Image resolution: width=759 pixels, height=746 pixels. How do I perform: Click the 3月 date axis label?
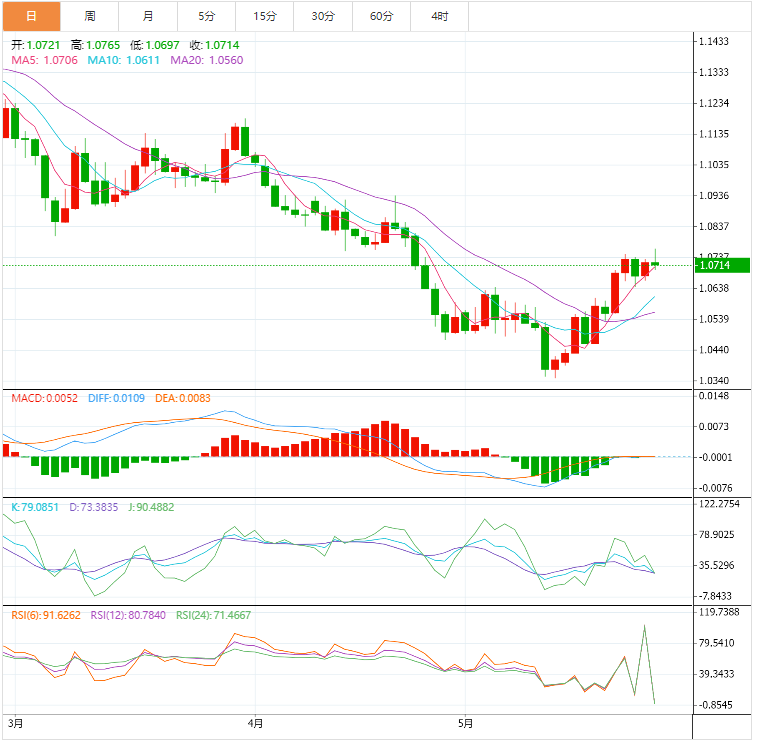[x=15, y=723]
